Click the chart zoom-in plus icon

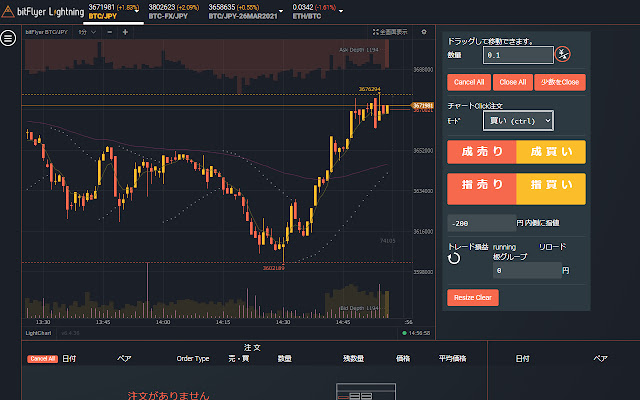123,32
